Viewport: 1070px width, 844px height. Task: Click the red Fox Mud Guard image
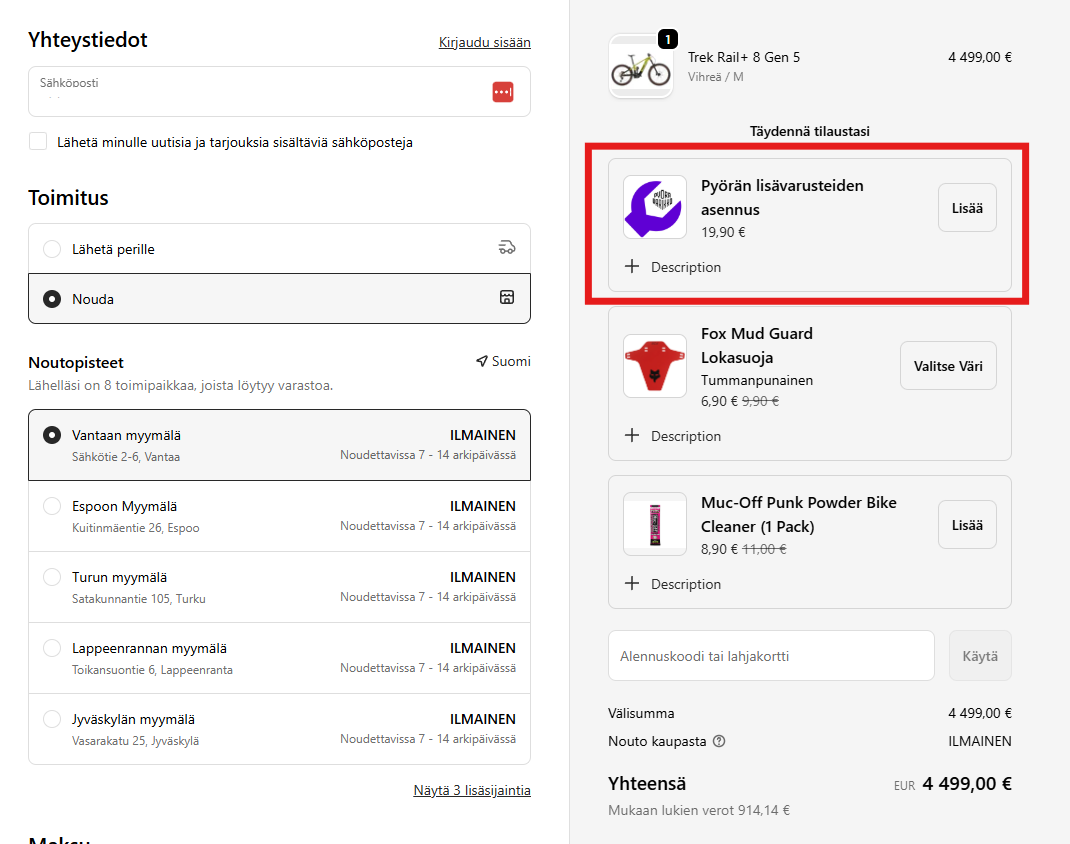(x=654, y=366)
